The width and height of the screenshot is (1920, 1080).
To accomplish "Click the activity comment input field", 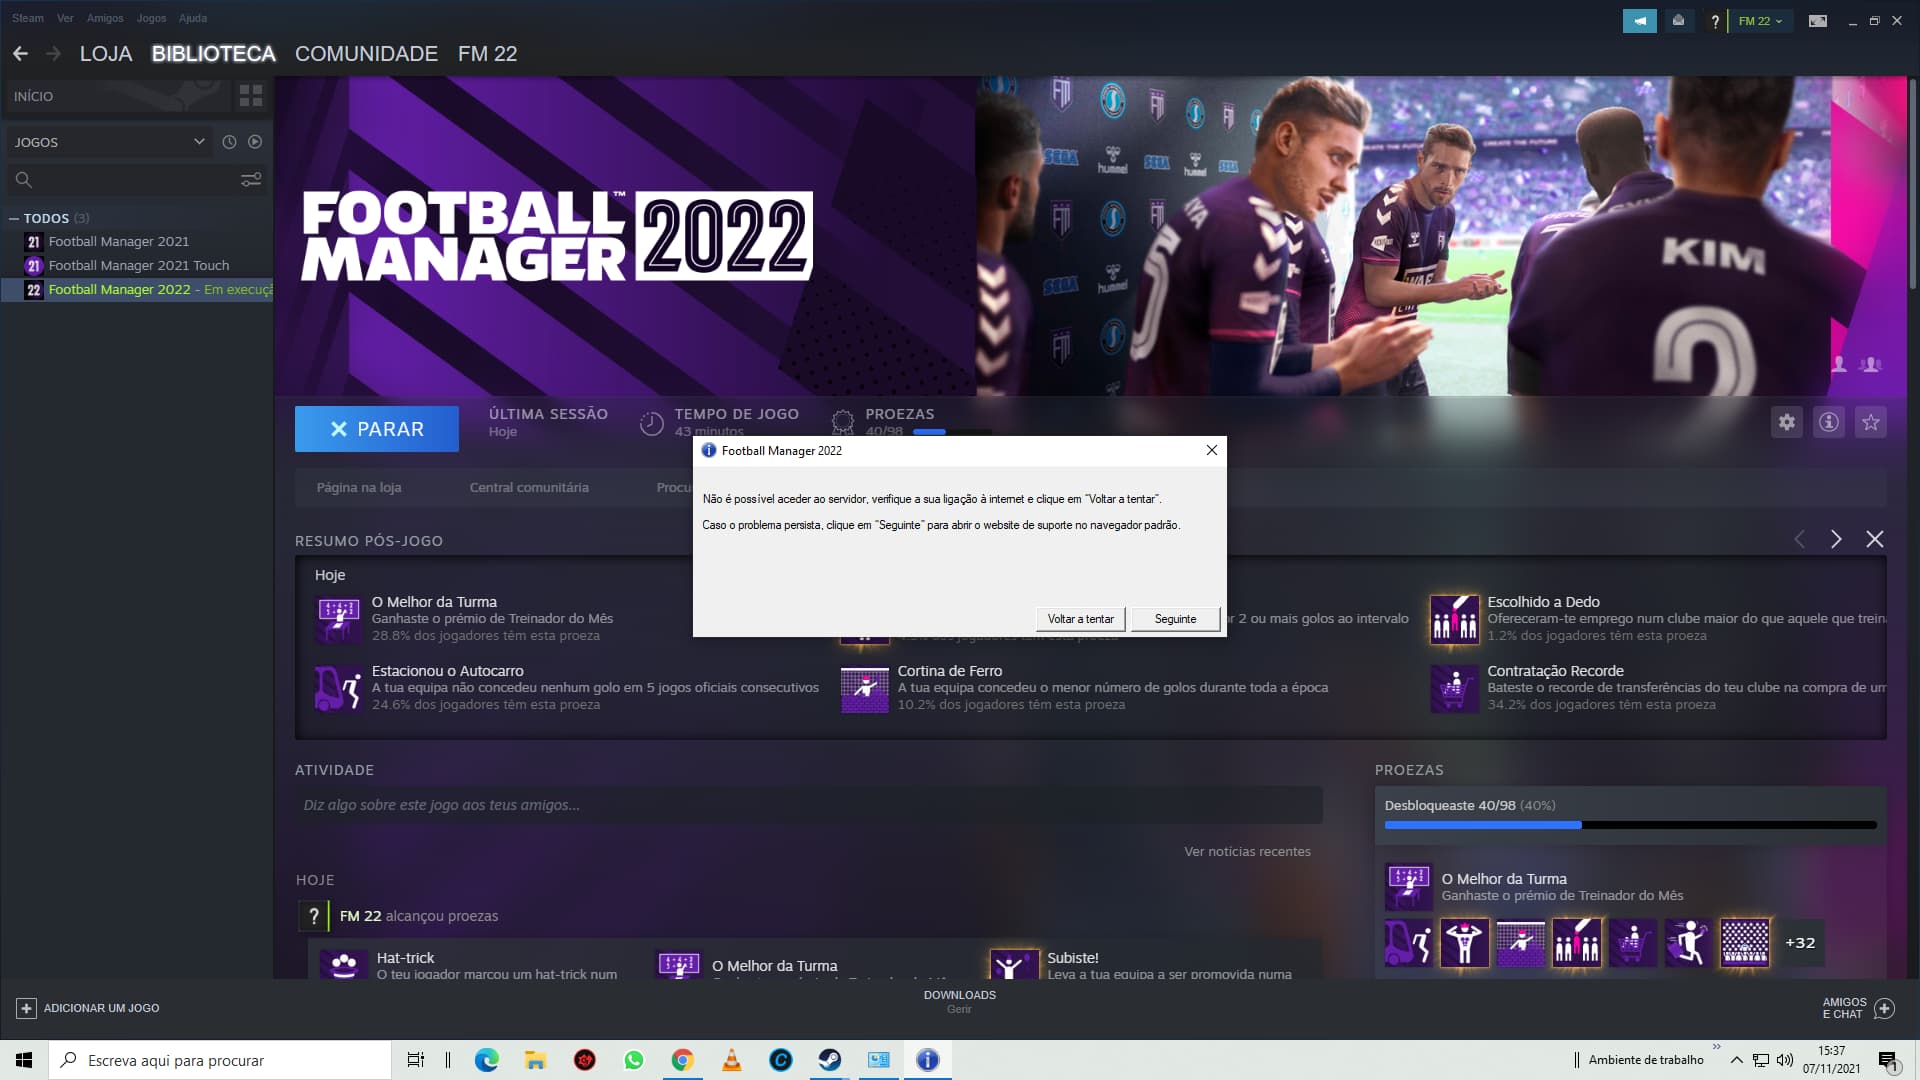I will pos(808,805).
